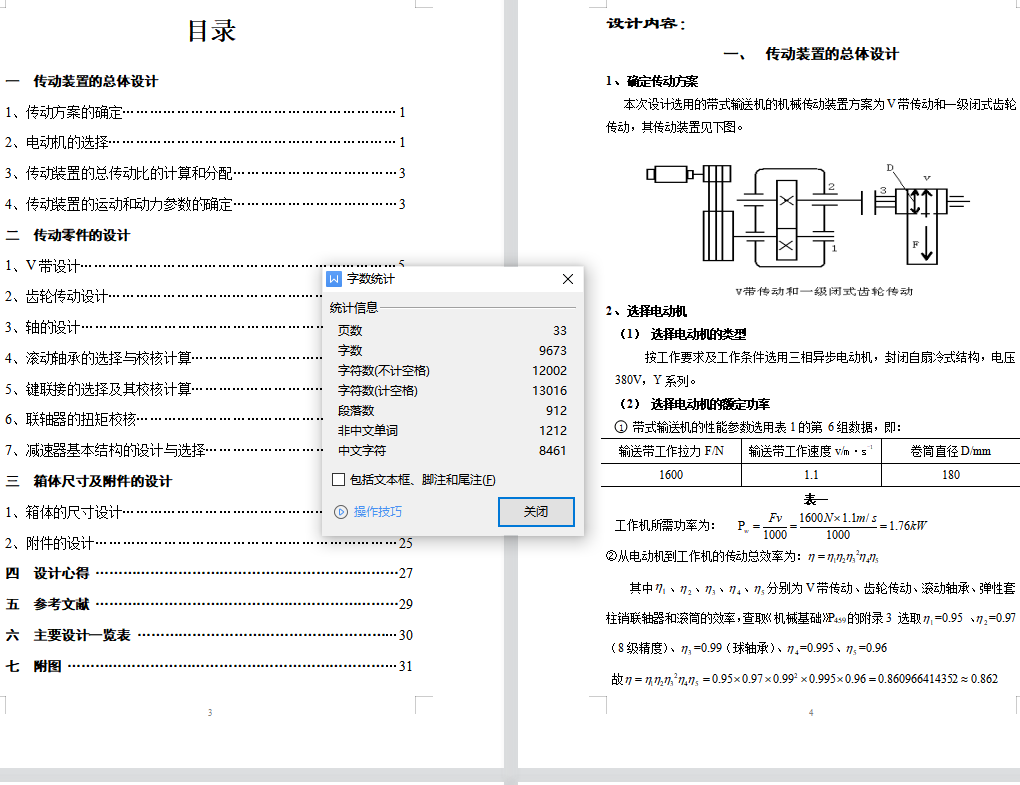1020x785 pixels.
Task: Click the 字数 count value 9673
Action: click(552, 351)
